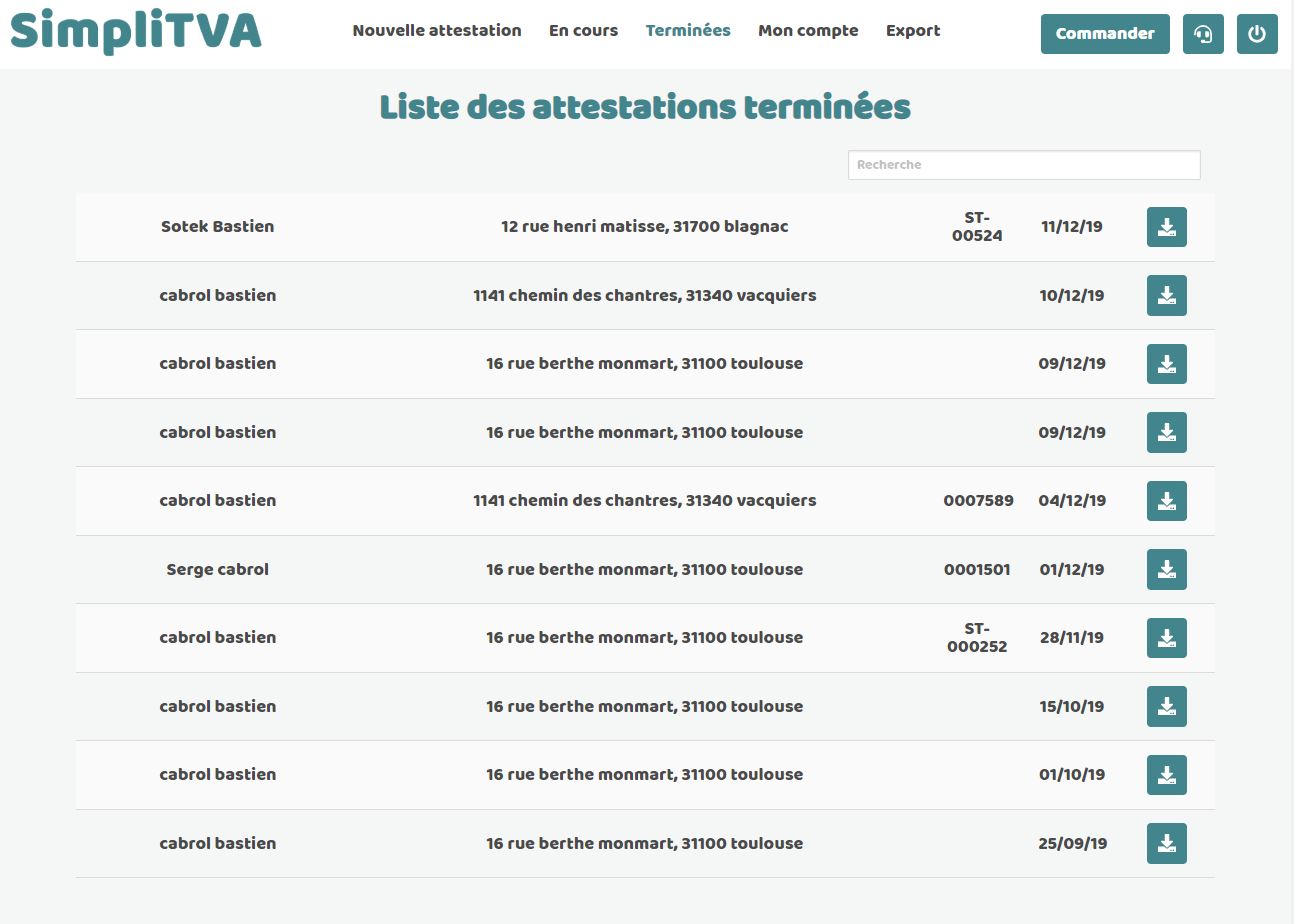Viewport: 1294px width, 924px height.
Task: Download the ST-000252 attestation
Action: [1166, 638]
